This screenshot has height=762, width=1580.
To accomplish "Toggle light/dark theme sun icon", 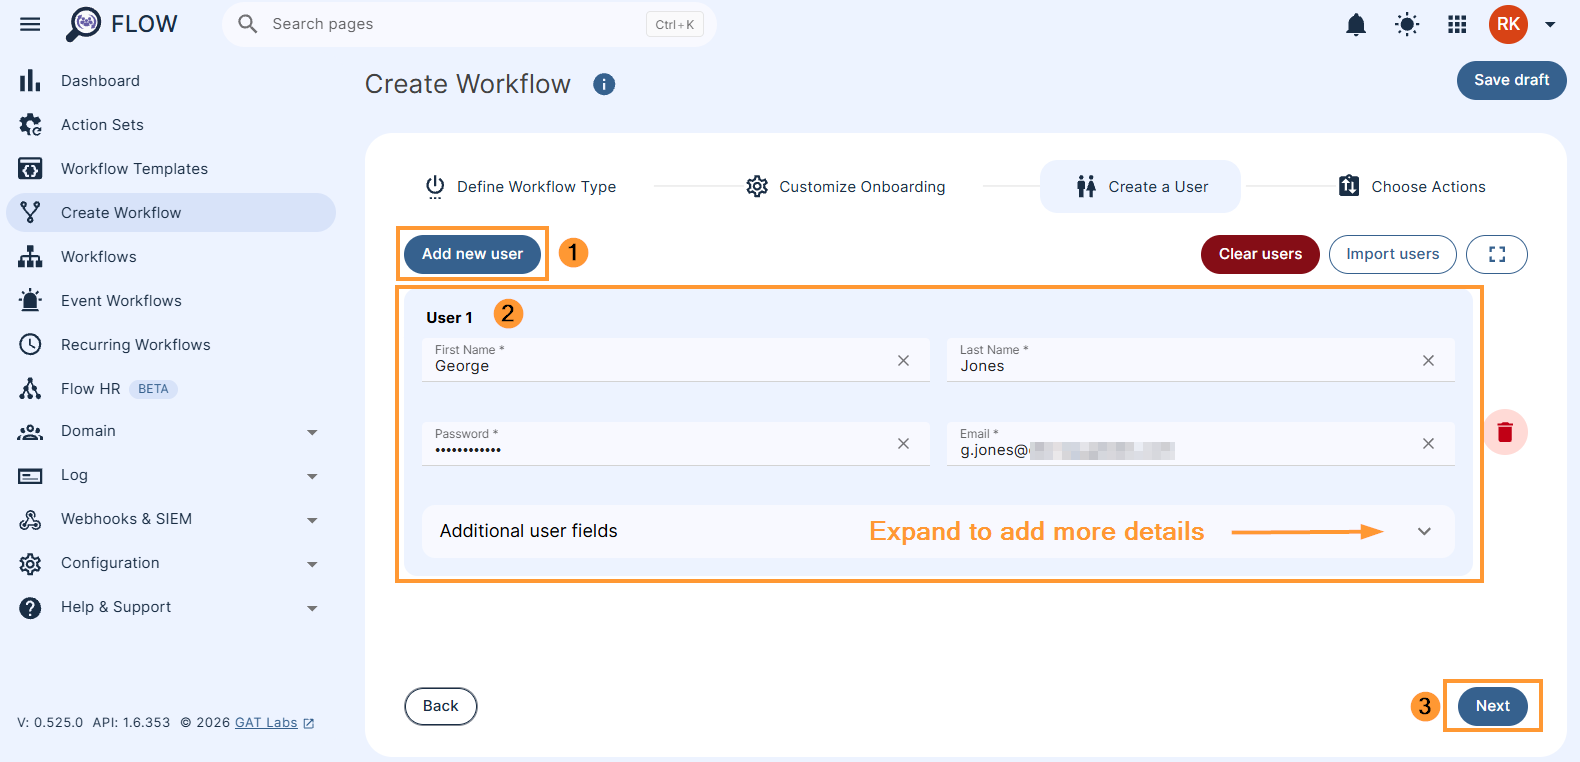I will coord(1407,24).
